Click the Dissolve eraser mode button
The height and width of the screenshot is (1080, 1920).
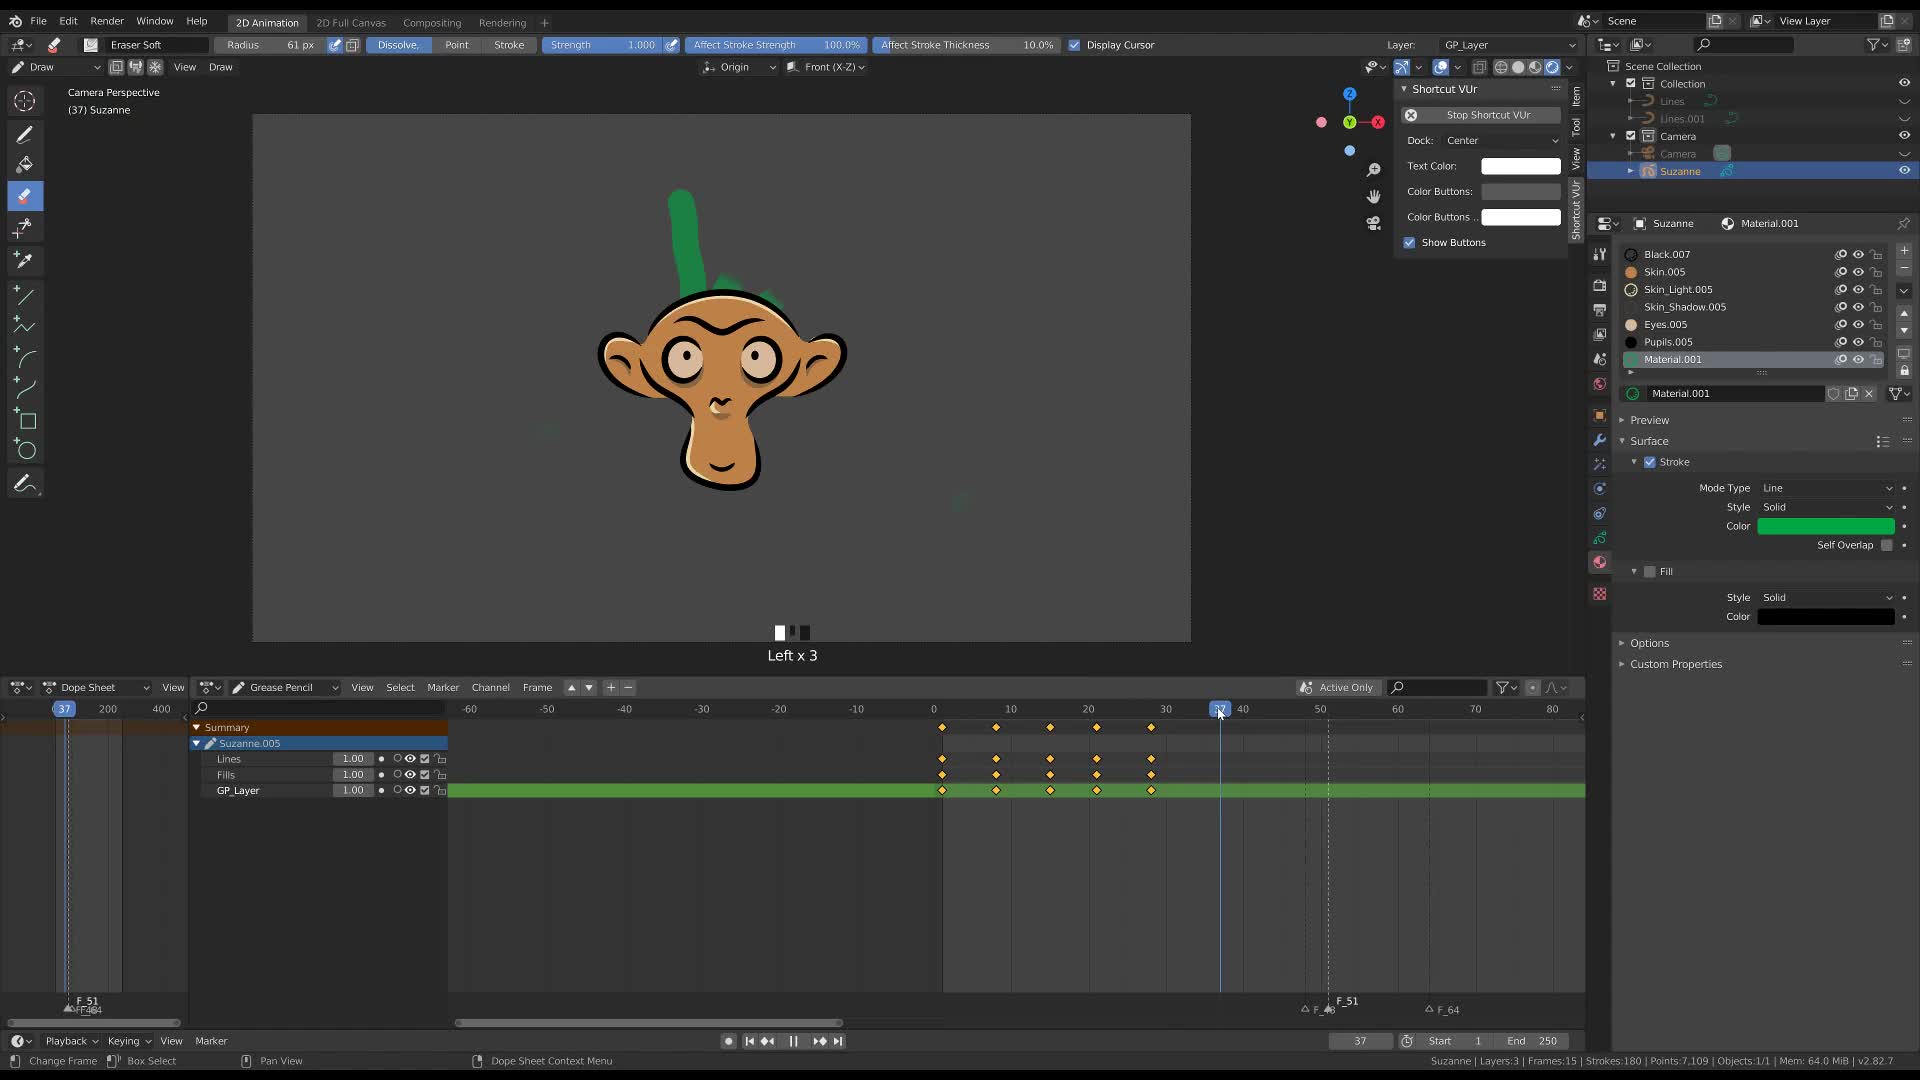[398, 45]
